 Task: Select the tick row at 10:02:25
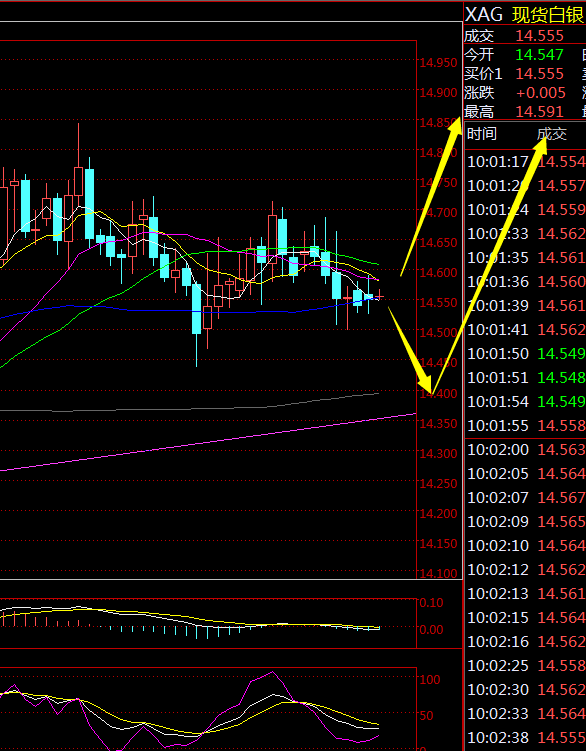(x=526, y=665)
